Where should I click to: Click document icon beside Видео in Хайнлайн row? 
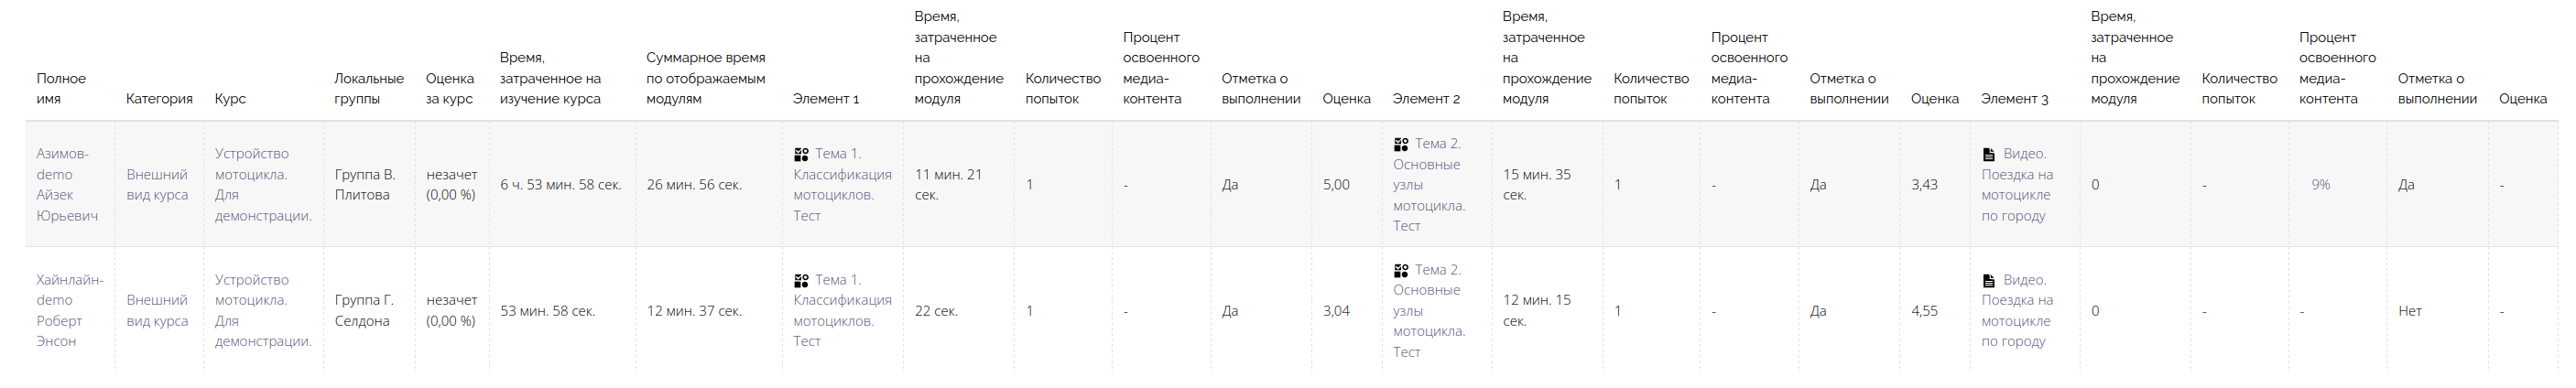pos(1989,281)
